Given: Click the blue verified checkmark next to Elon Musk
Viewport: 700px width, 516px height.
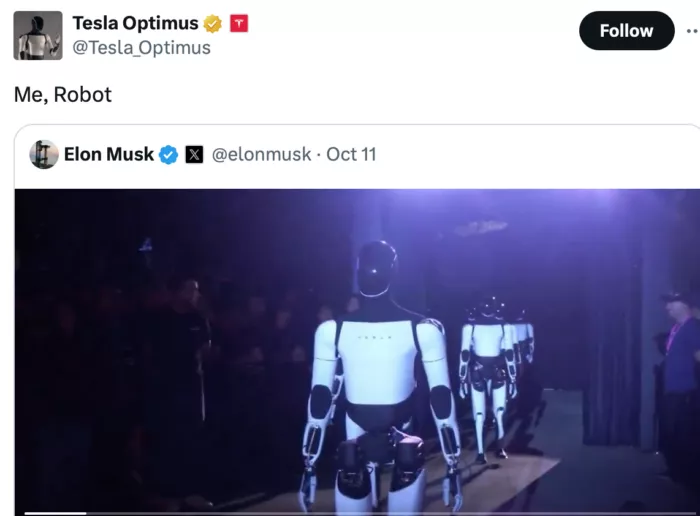Looking at the screenshot, I should coord(169,155).
